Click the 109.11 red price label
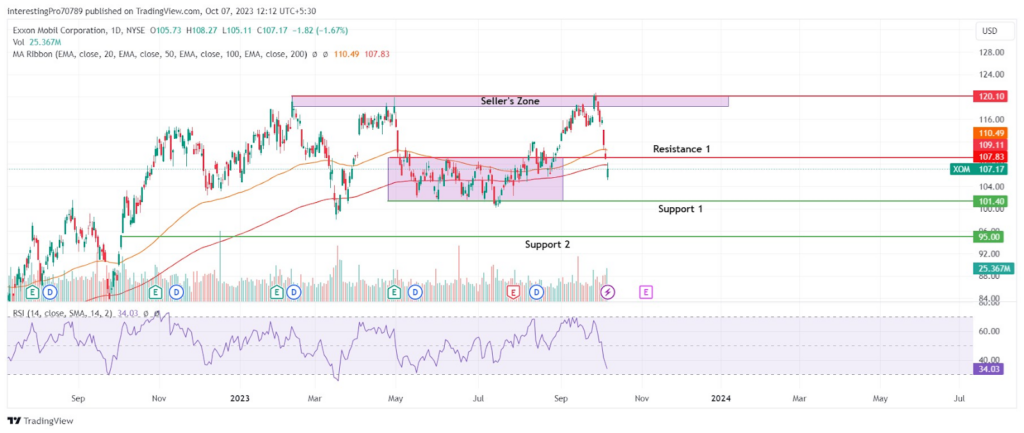 click(x=991, y=144)
